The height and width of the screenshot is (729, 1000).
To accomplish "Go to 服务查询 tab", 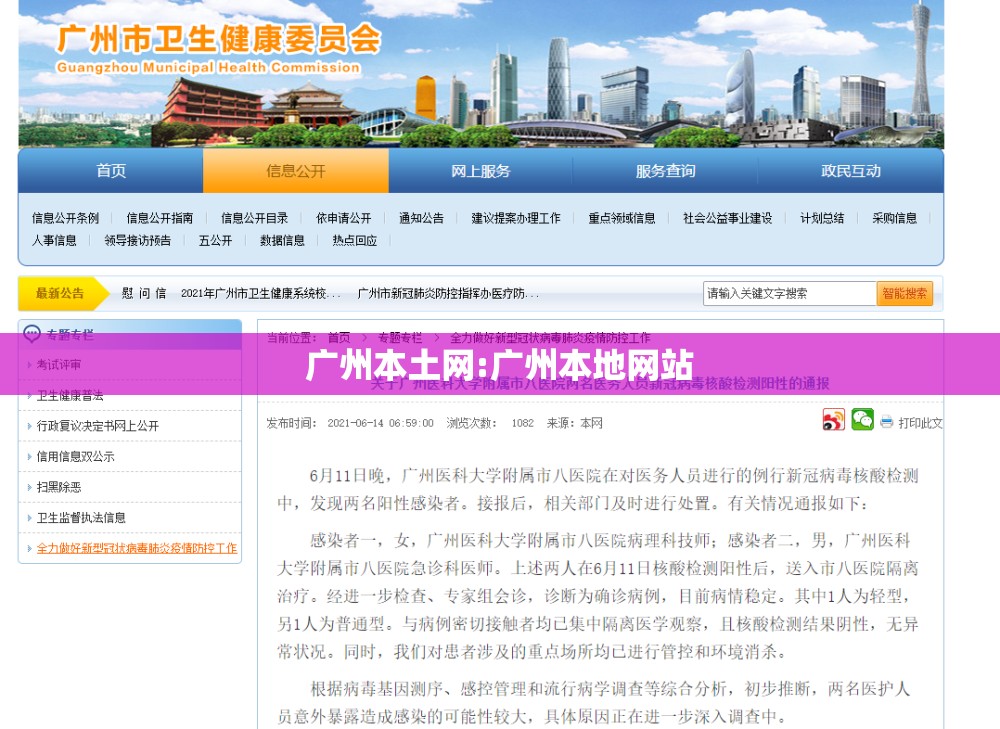I will (x=665, y=171).
